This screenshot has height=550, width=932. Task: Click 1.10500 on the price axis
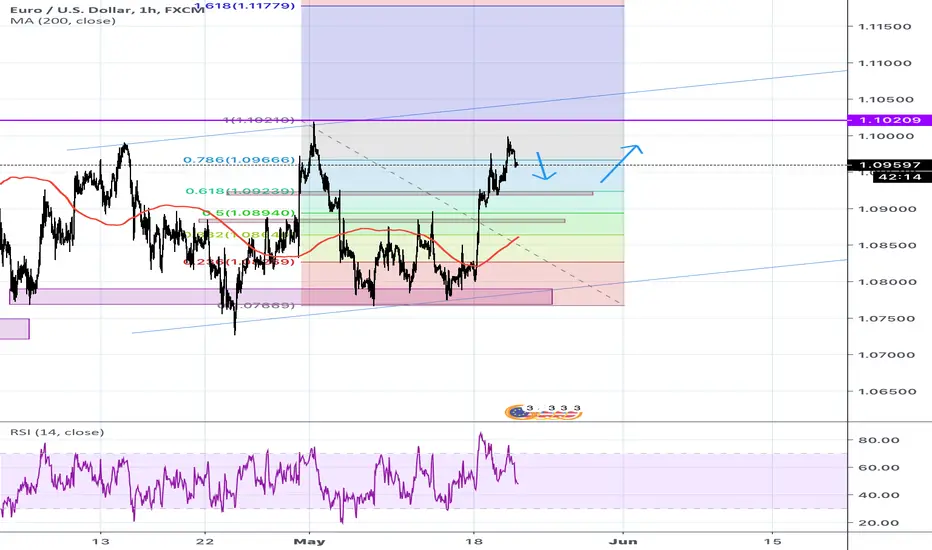[884, 100]
